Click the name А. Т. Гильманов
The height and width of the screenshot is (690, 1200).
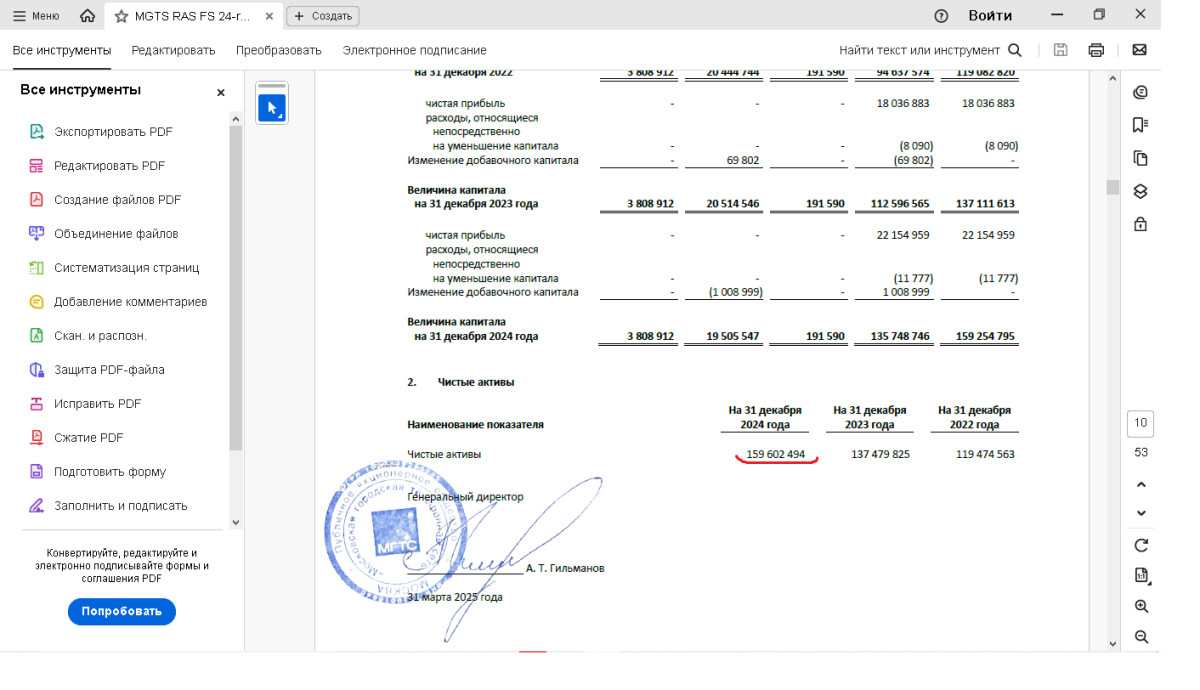tap(565, 568)
